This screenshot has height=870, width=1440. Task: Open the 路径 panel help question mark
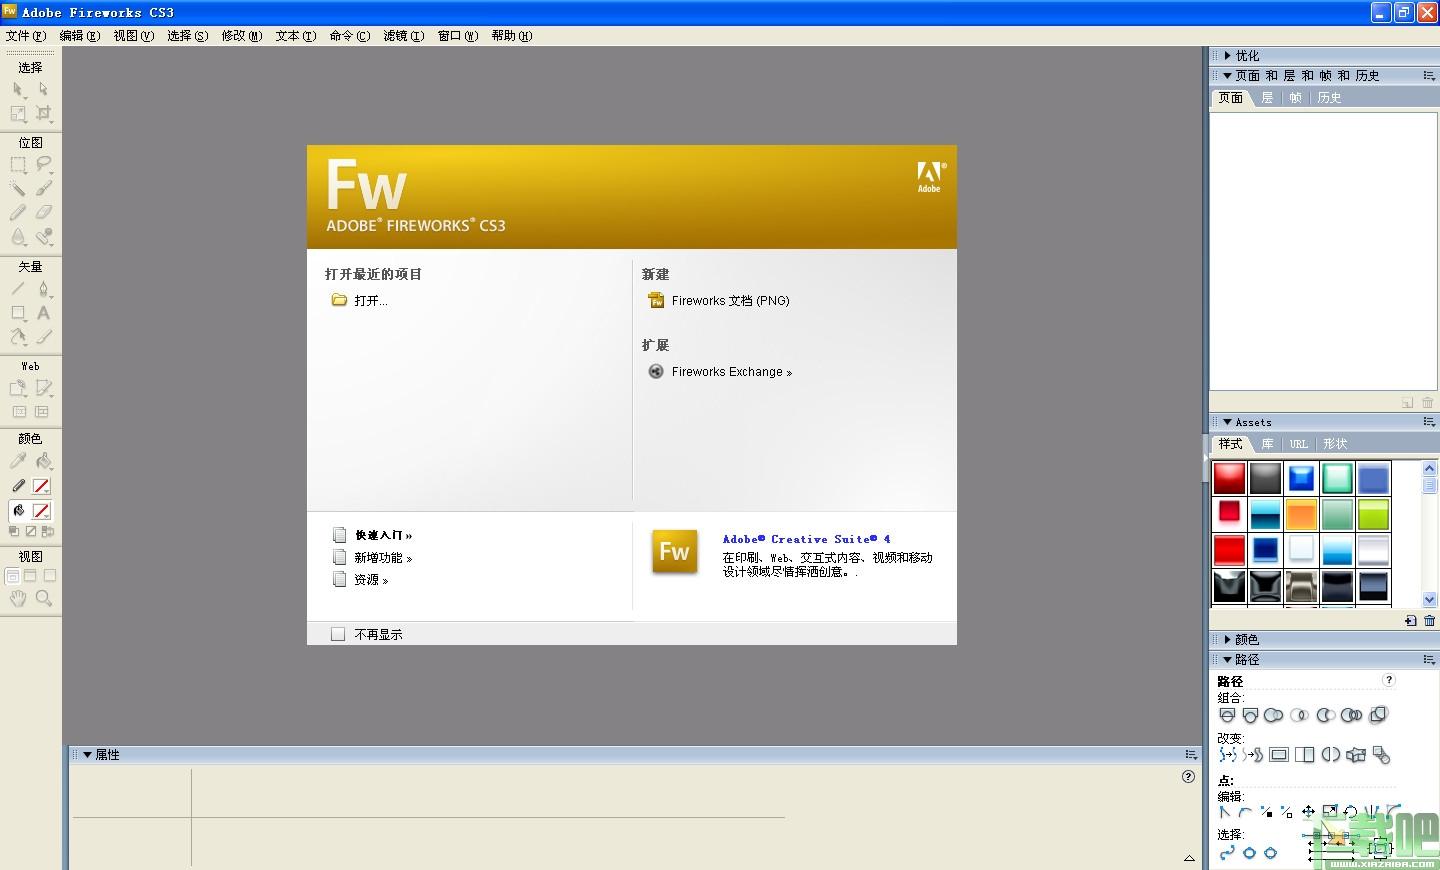click(1389, 680)
